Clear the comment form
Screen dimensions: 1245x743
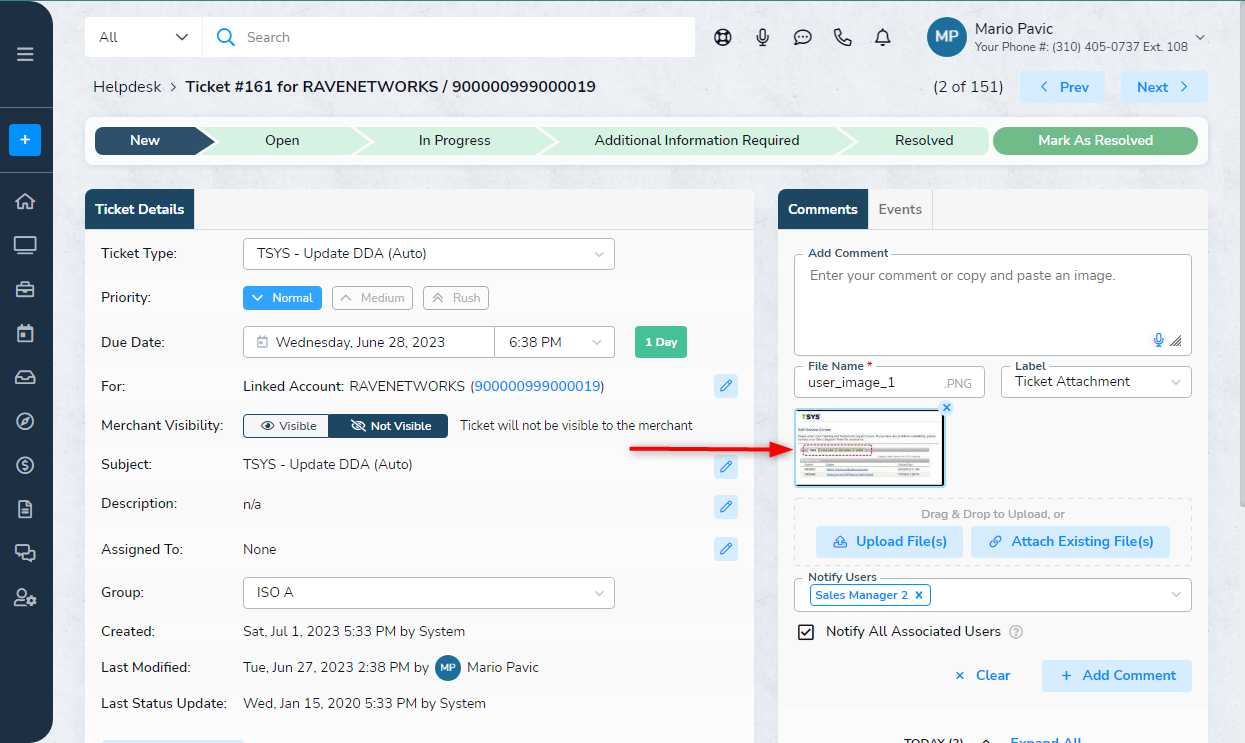[x=982, y=675]
